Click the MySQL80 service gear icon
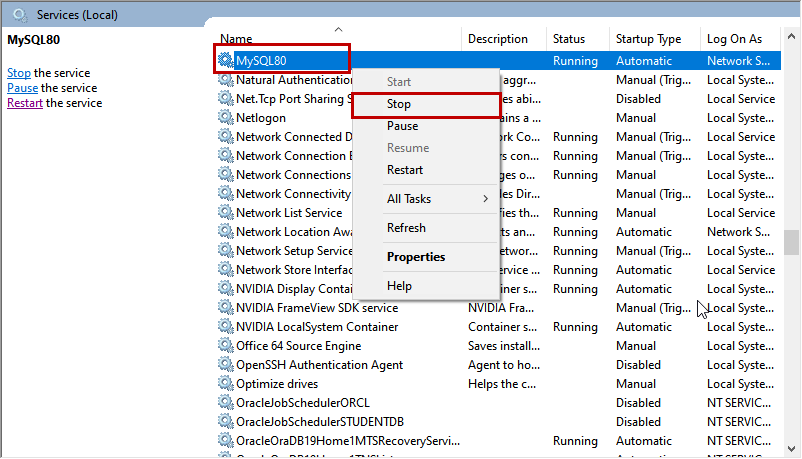This screenshot has height=459, width=802. point(226,61)
